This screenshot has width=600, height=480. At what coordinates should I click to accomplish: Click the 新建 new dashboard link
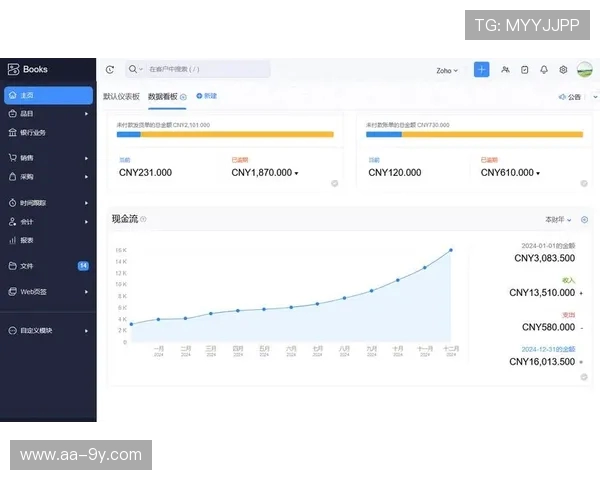(207, 96)
